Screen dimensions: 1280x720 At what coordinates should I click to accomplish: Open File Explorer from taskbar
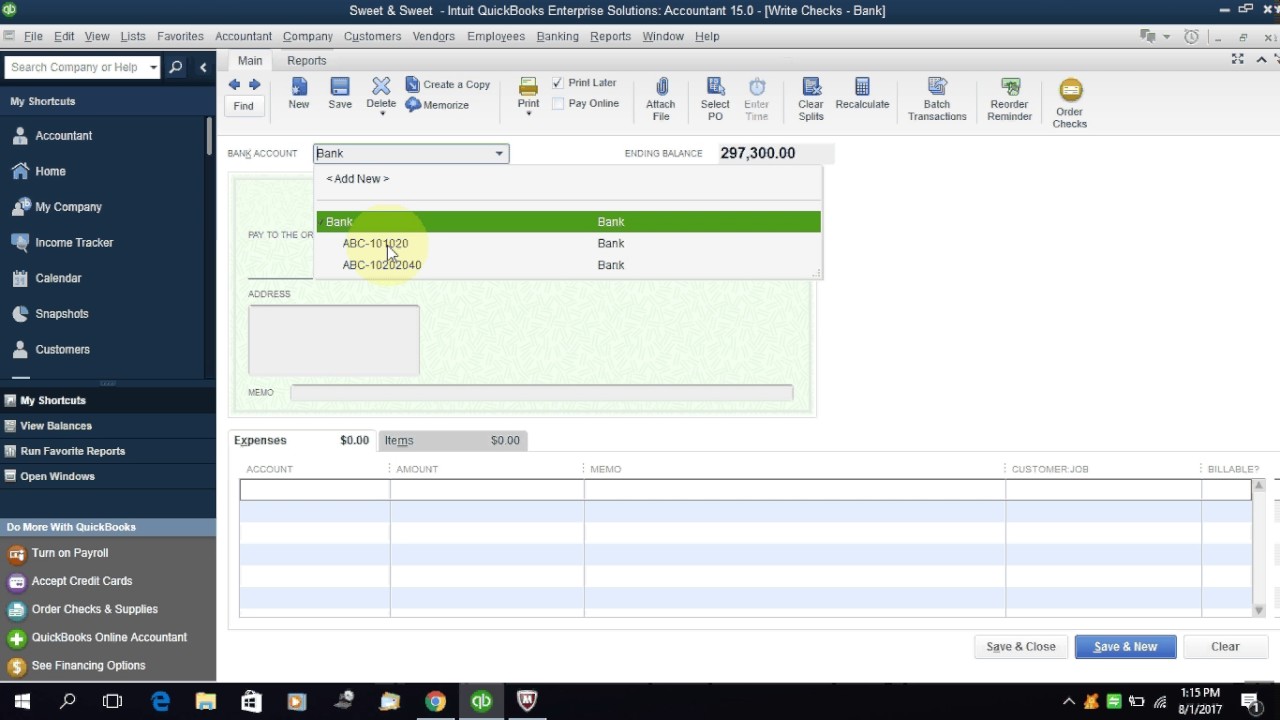point(205,702)
